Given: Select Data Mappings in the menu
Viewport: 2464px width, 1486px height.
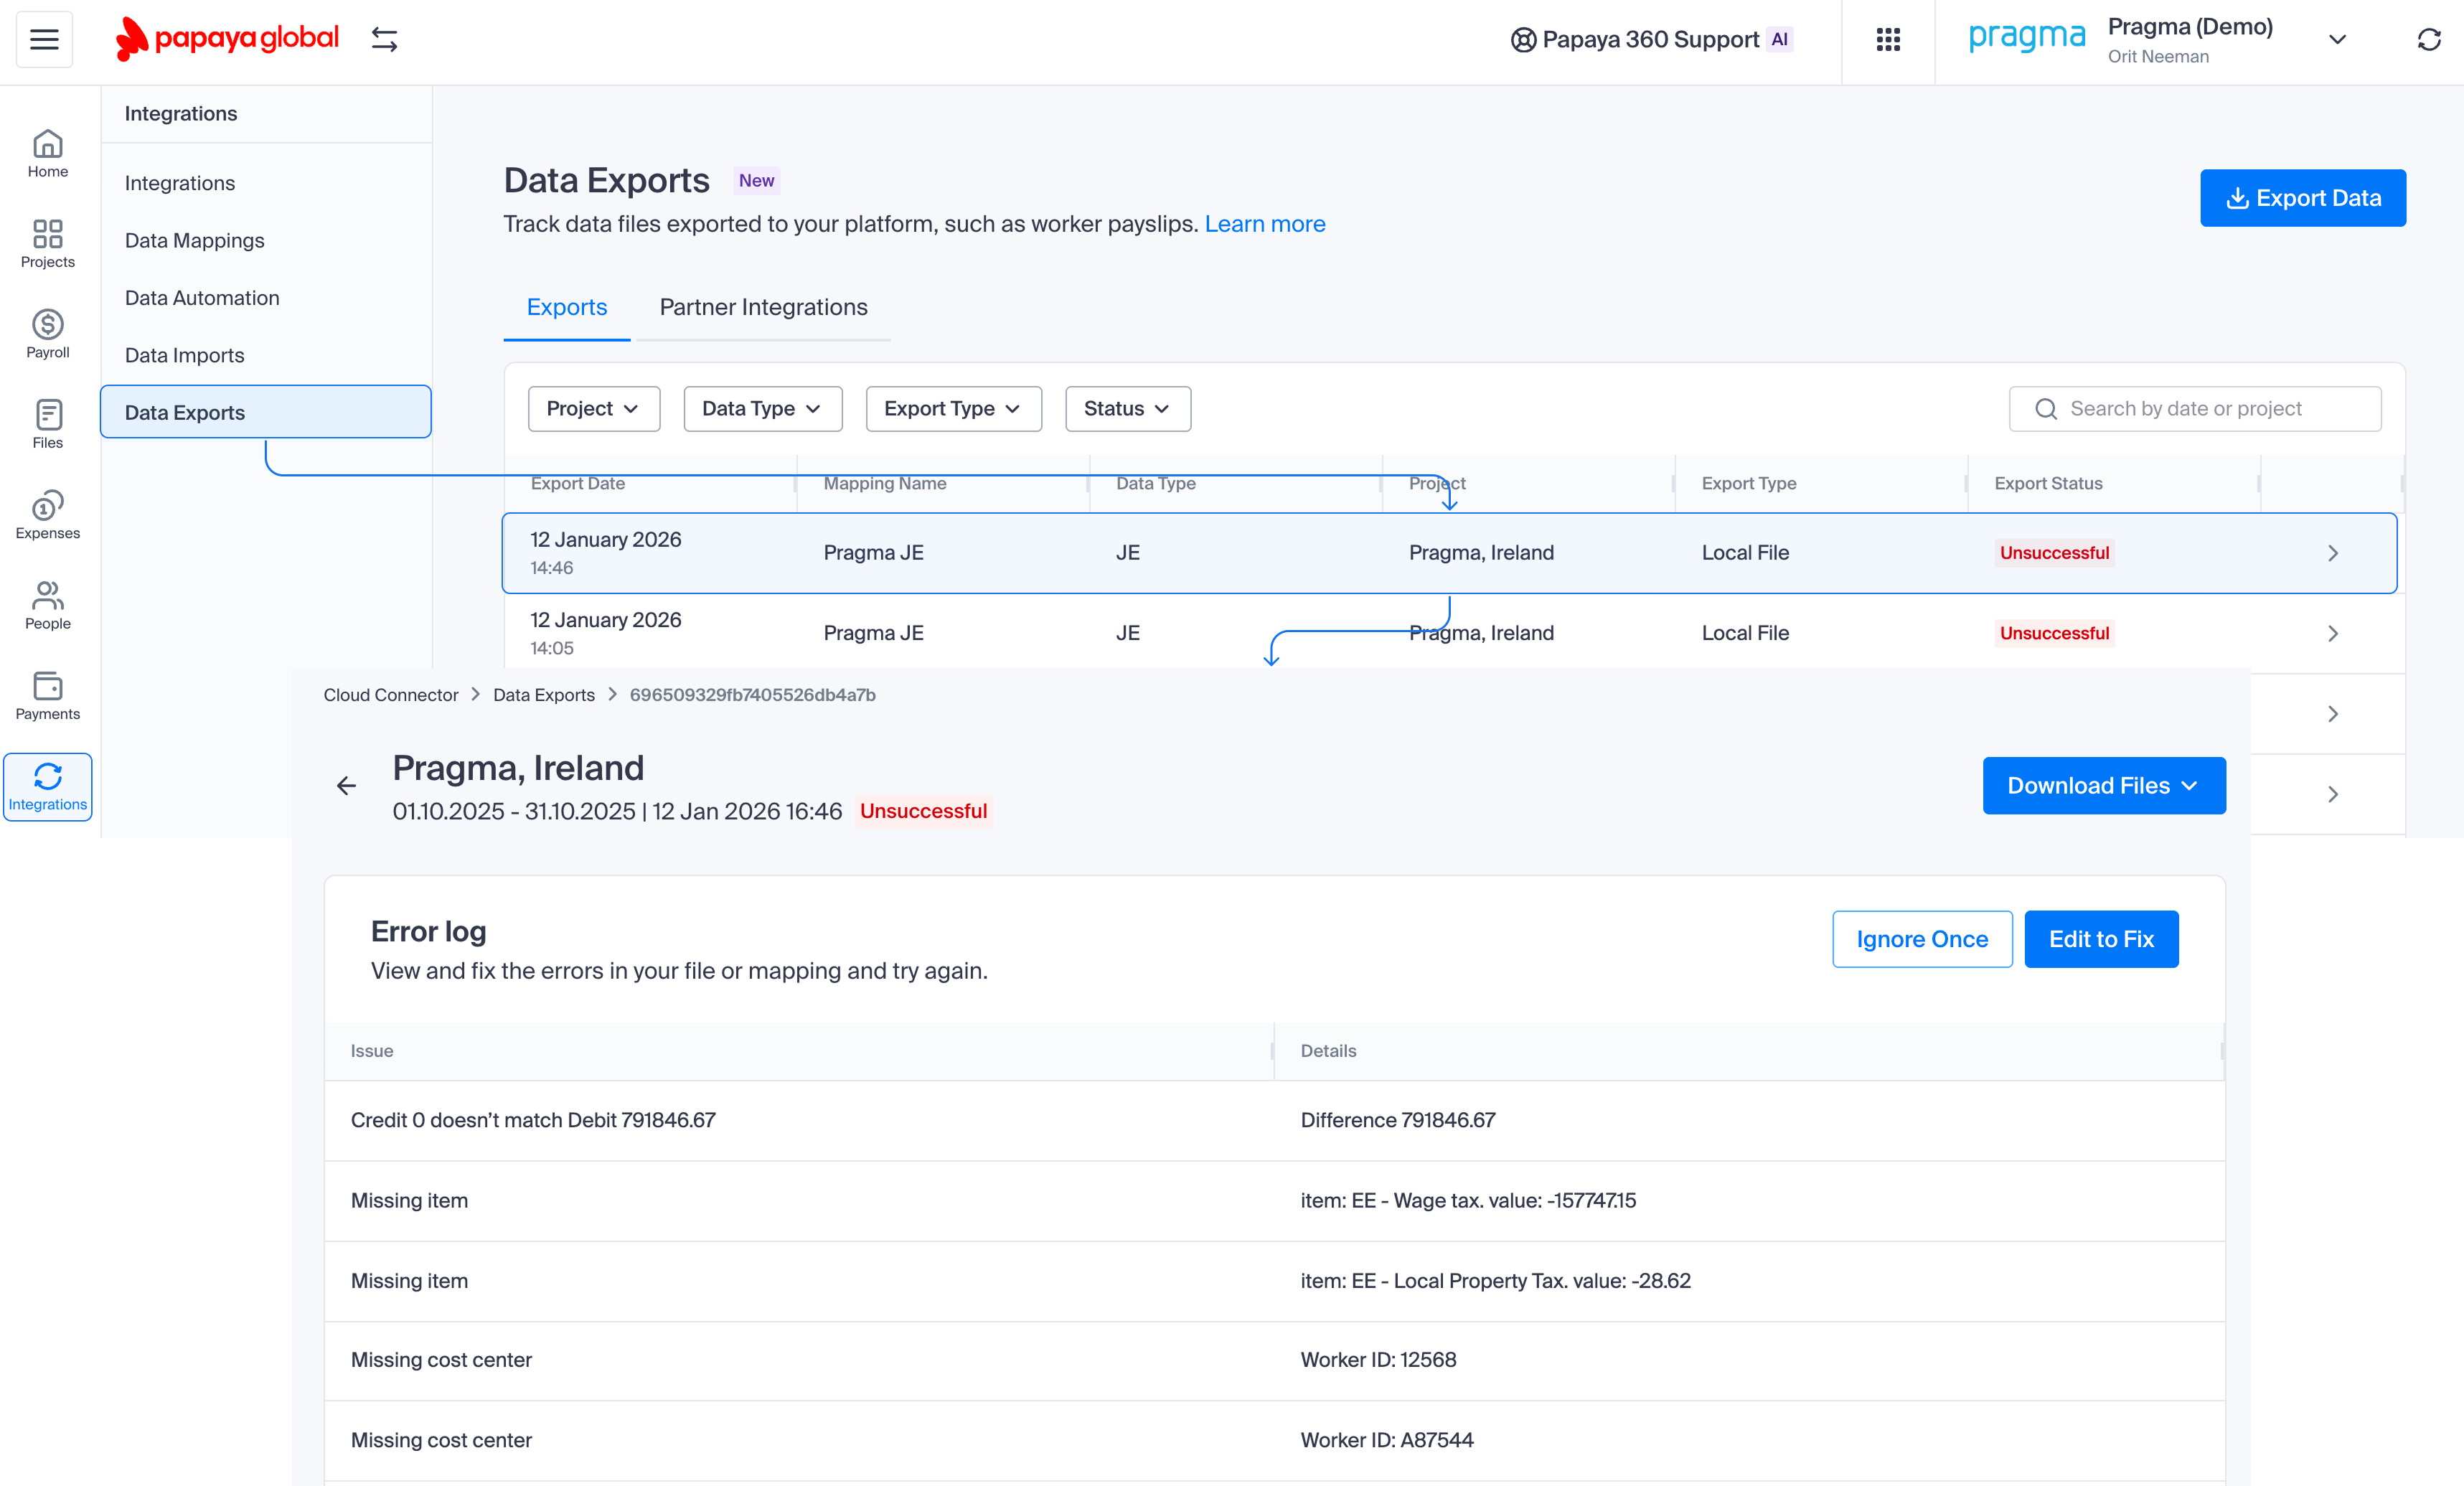Looking at the screenshot, I should coord(194,240).
